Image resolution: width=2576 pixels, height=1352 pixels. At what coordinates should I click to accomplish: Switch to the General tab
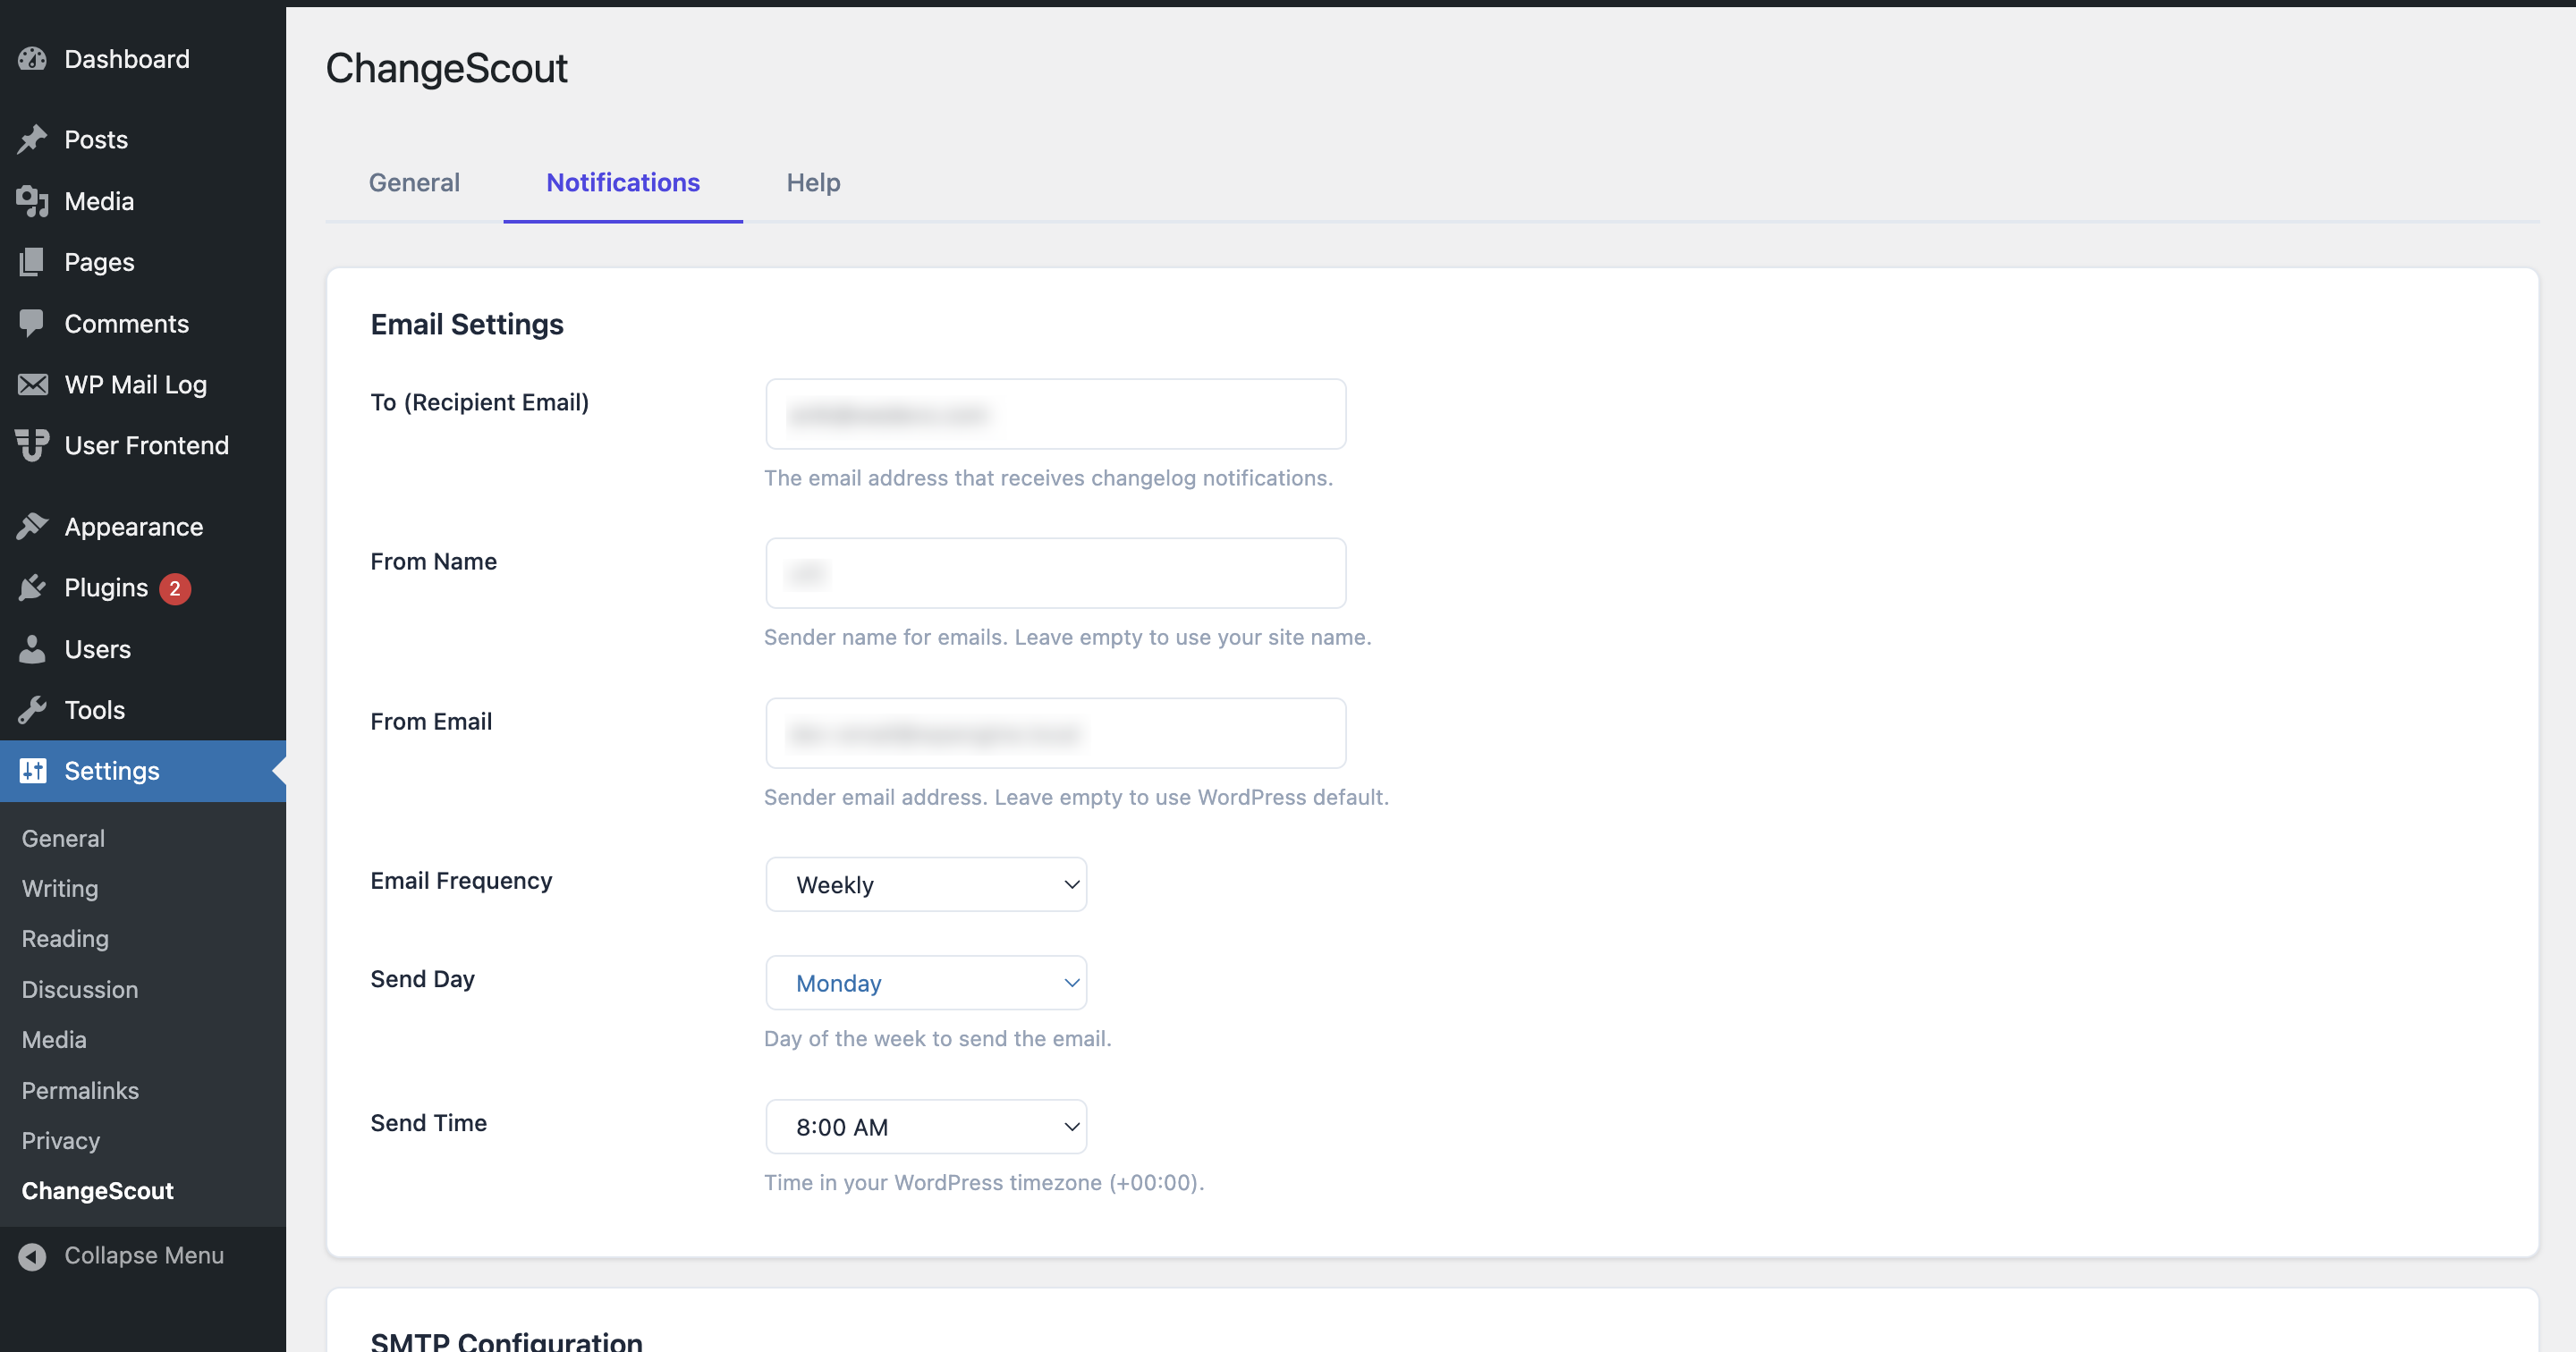(x=414, y=182)
